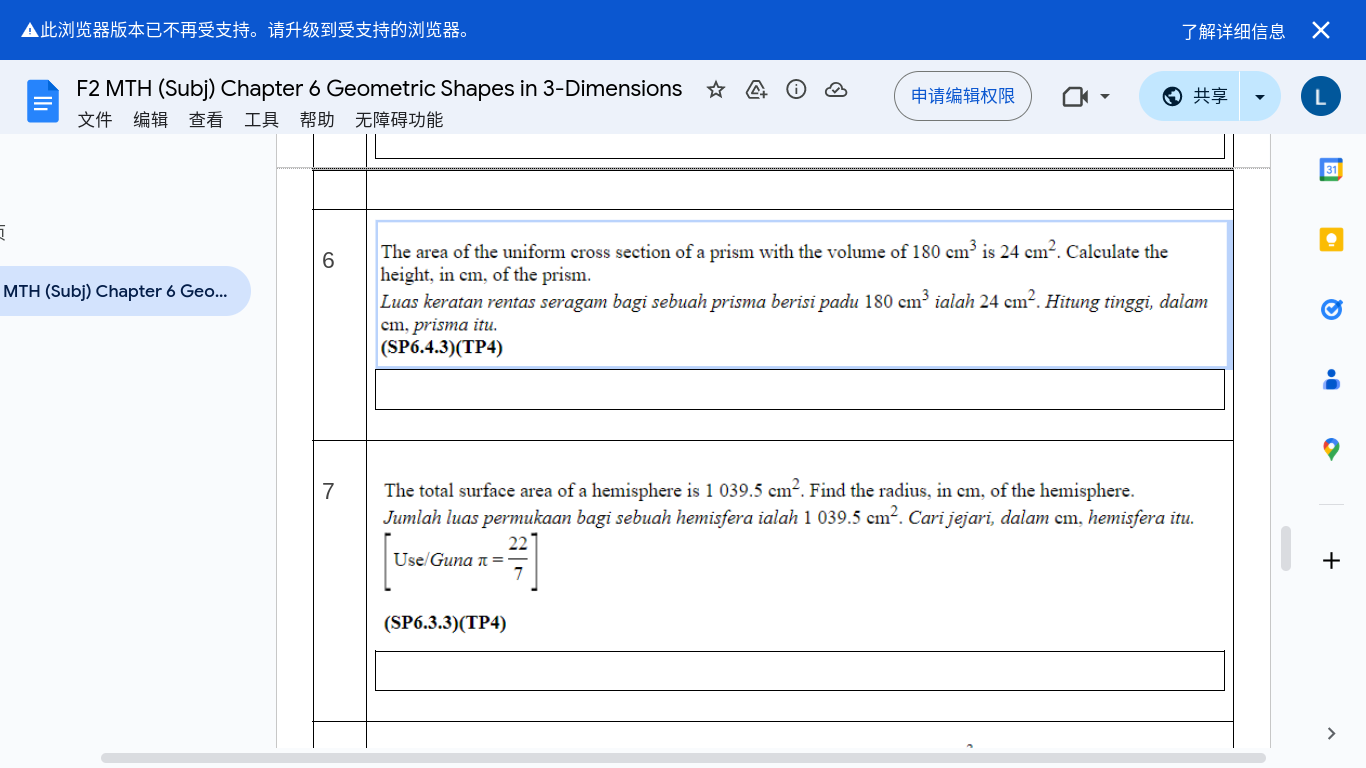The image size is (1366, 768).
Task: Click answer box under question 7
Action: pyautogui.click(x=800, y=671)
